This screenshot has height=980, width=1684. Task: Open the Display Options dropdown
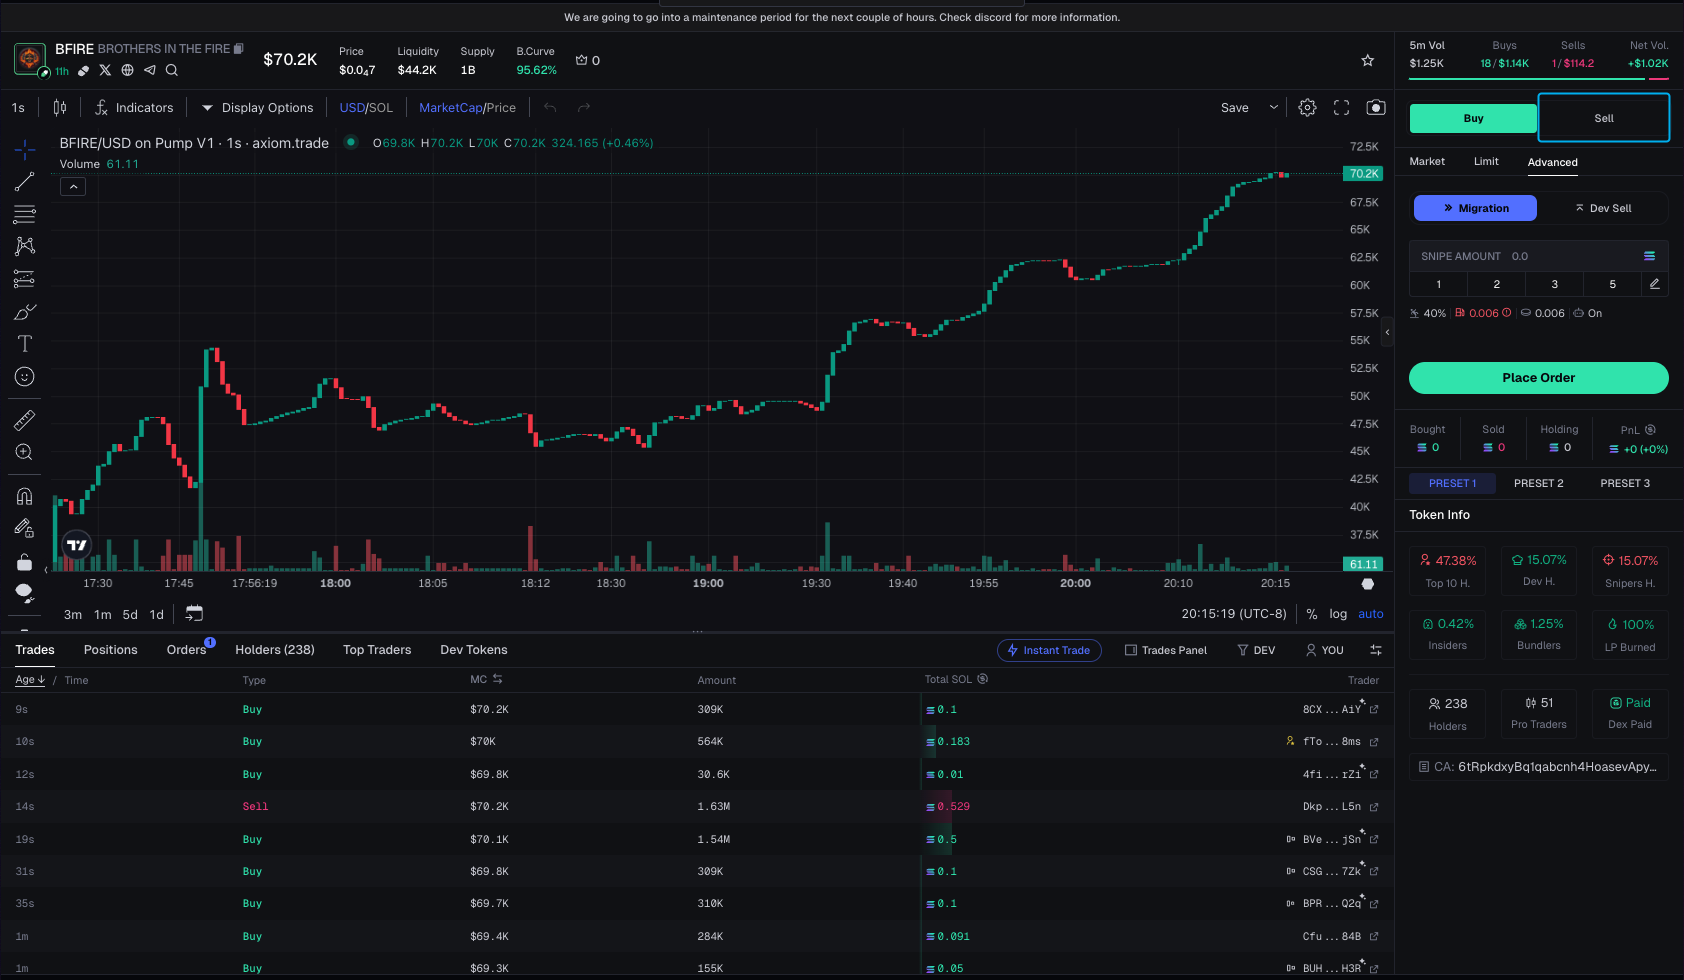257,108
